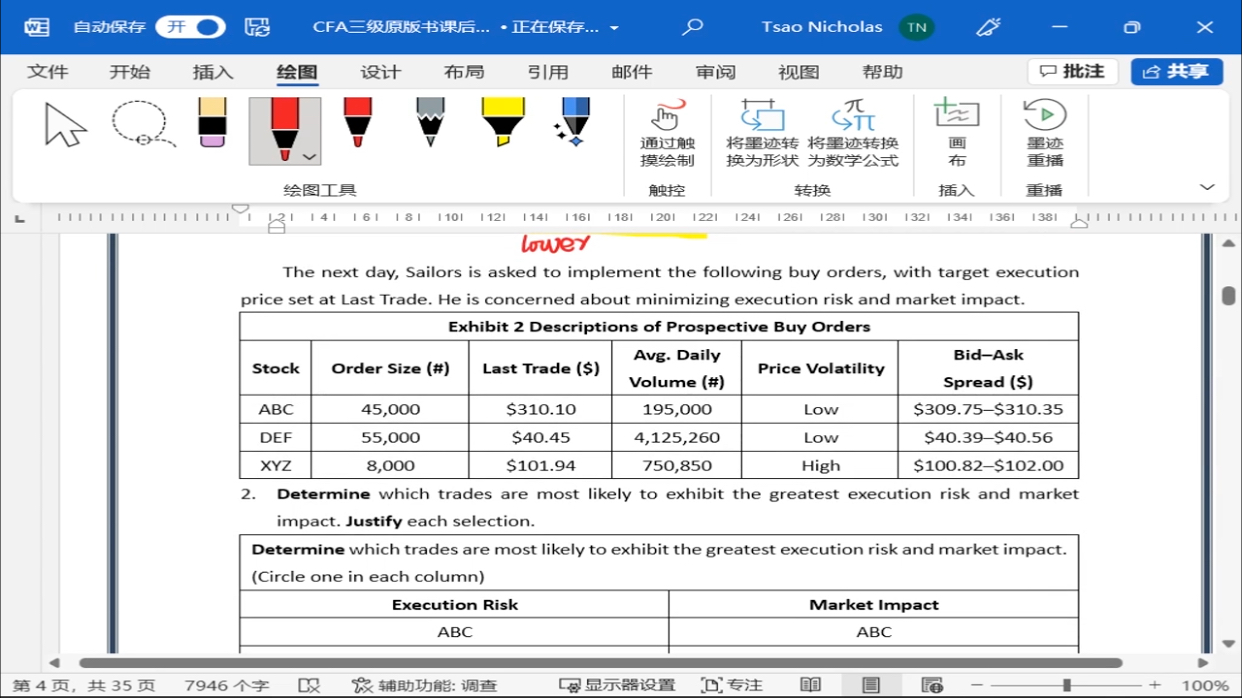Open the 插入 (Insert) tab

pos(212,72)
